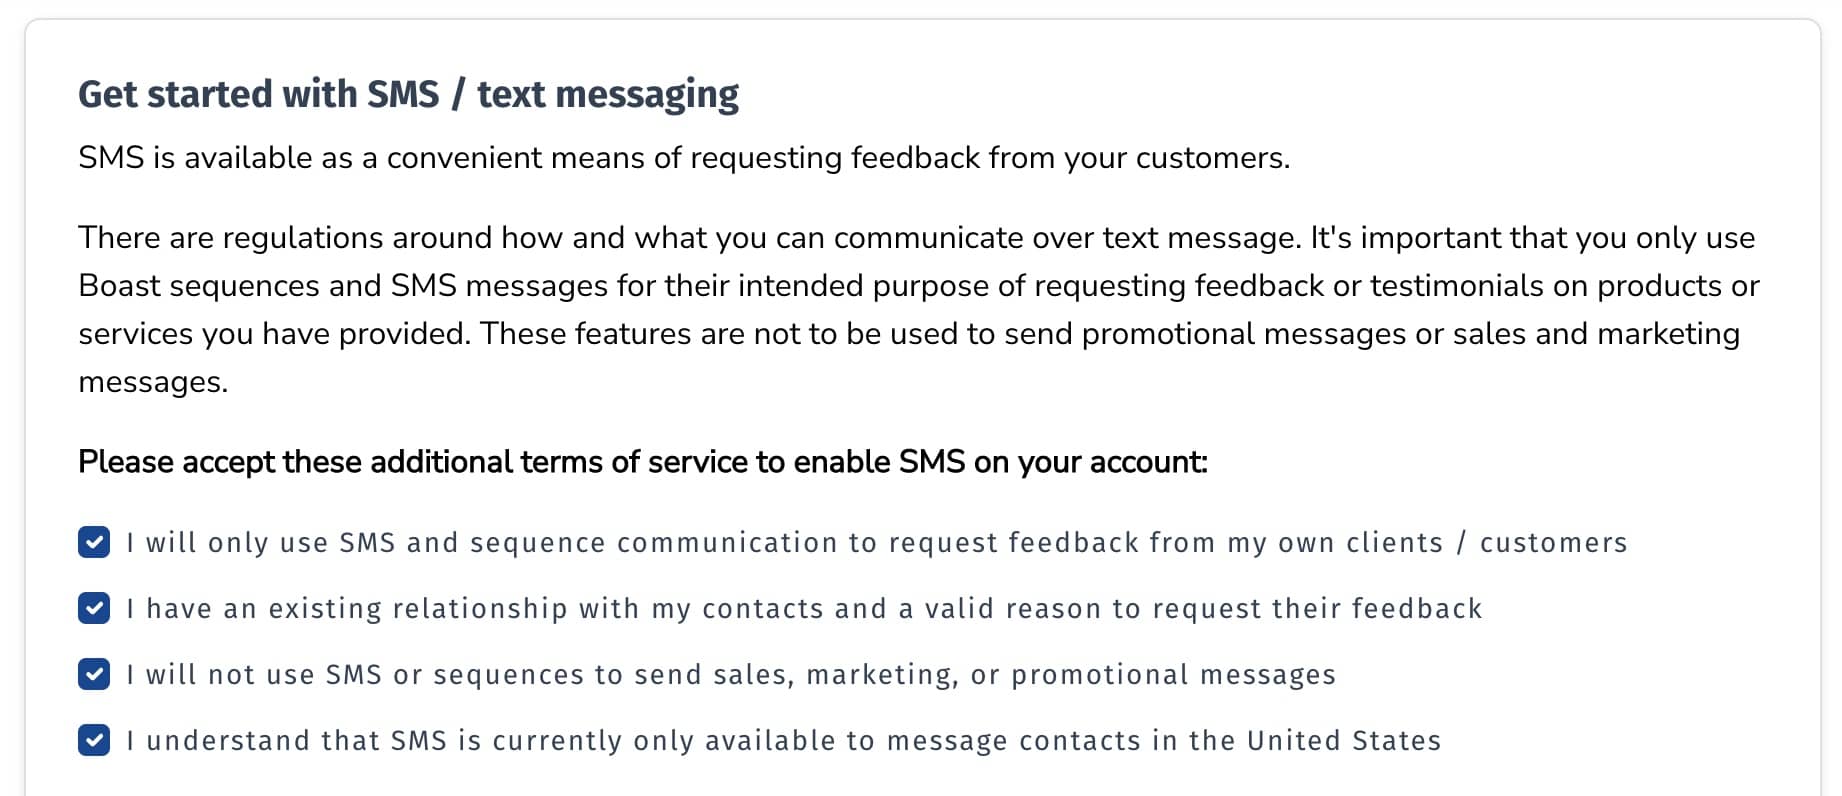The width and height of the screenshot is (1842, 796).
Task: Click the label about having an existing relationship
Action: [x=804, y=609]
